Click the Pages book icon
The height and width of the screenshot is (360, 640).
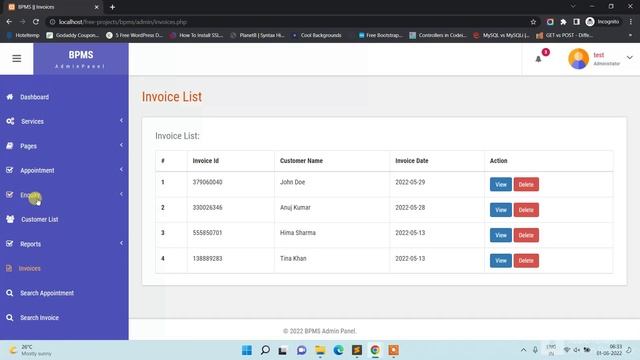coord(10,146)
